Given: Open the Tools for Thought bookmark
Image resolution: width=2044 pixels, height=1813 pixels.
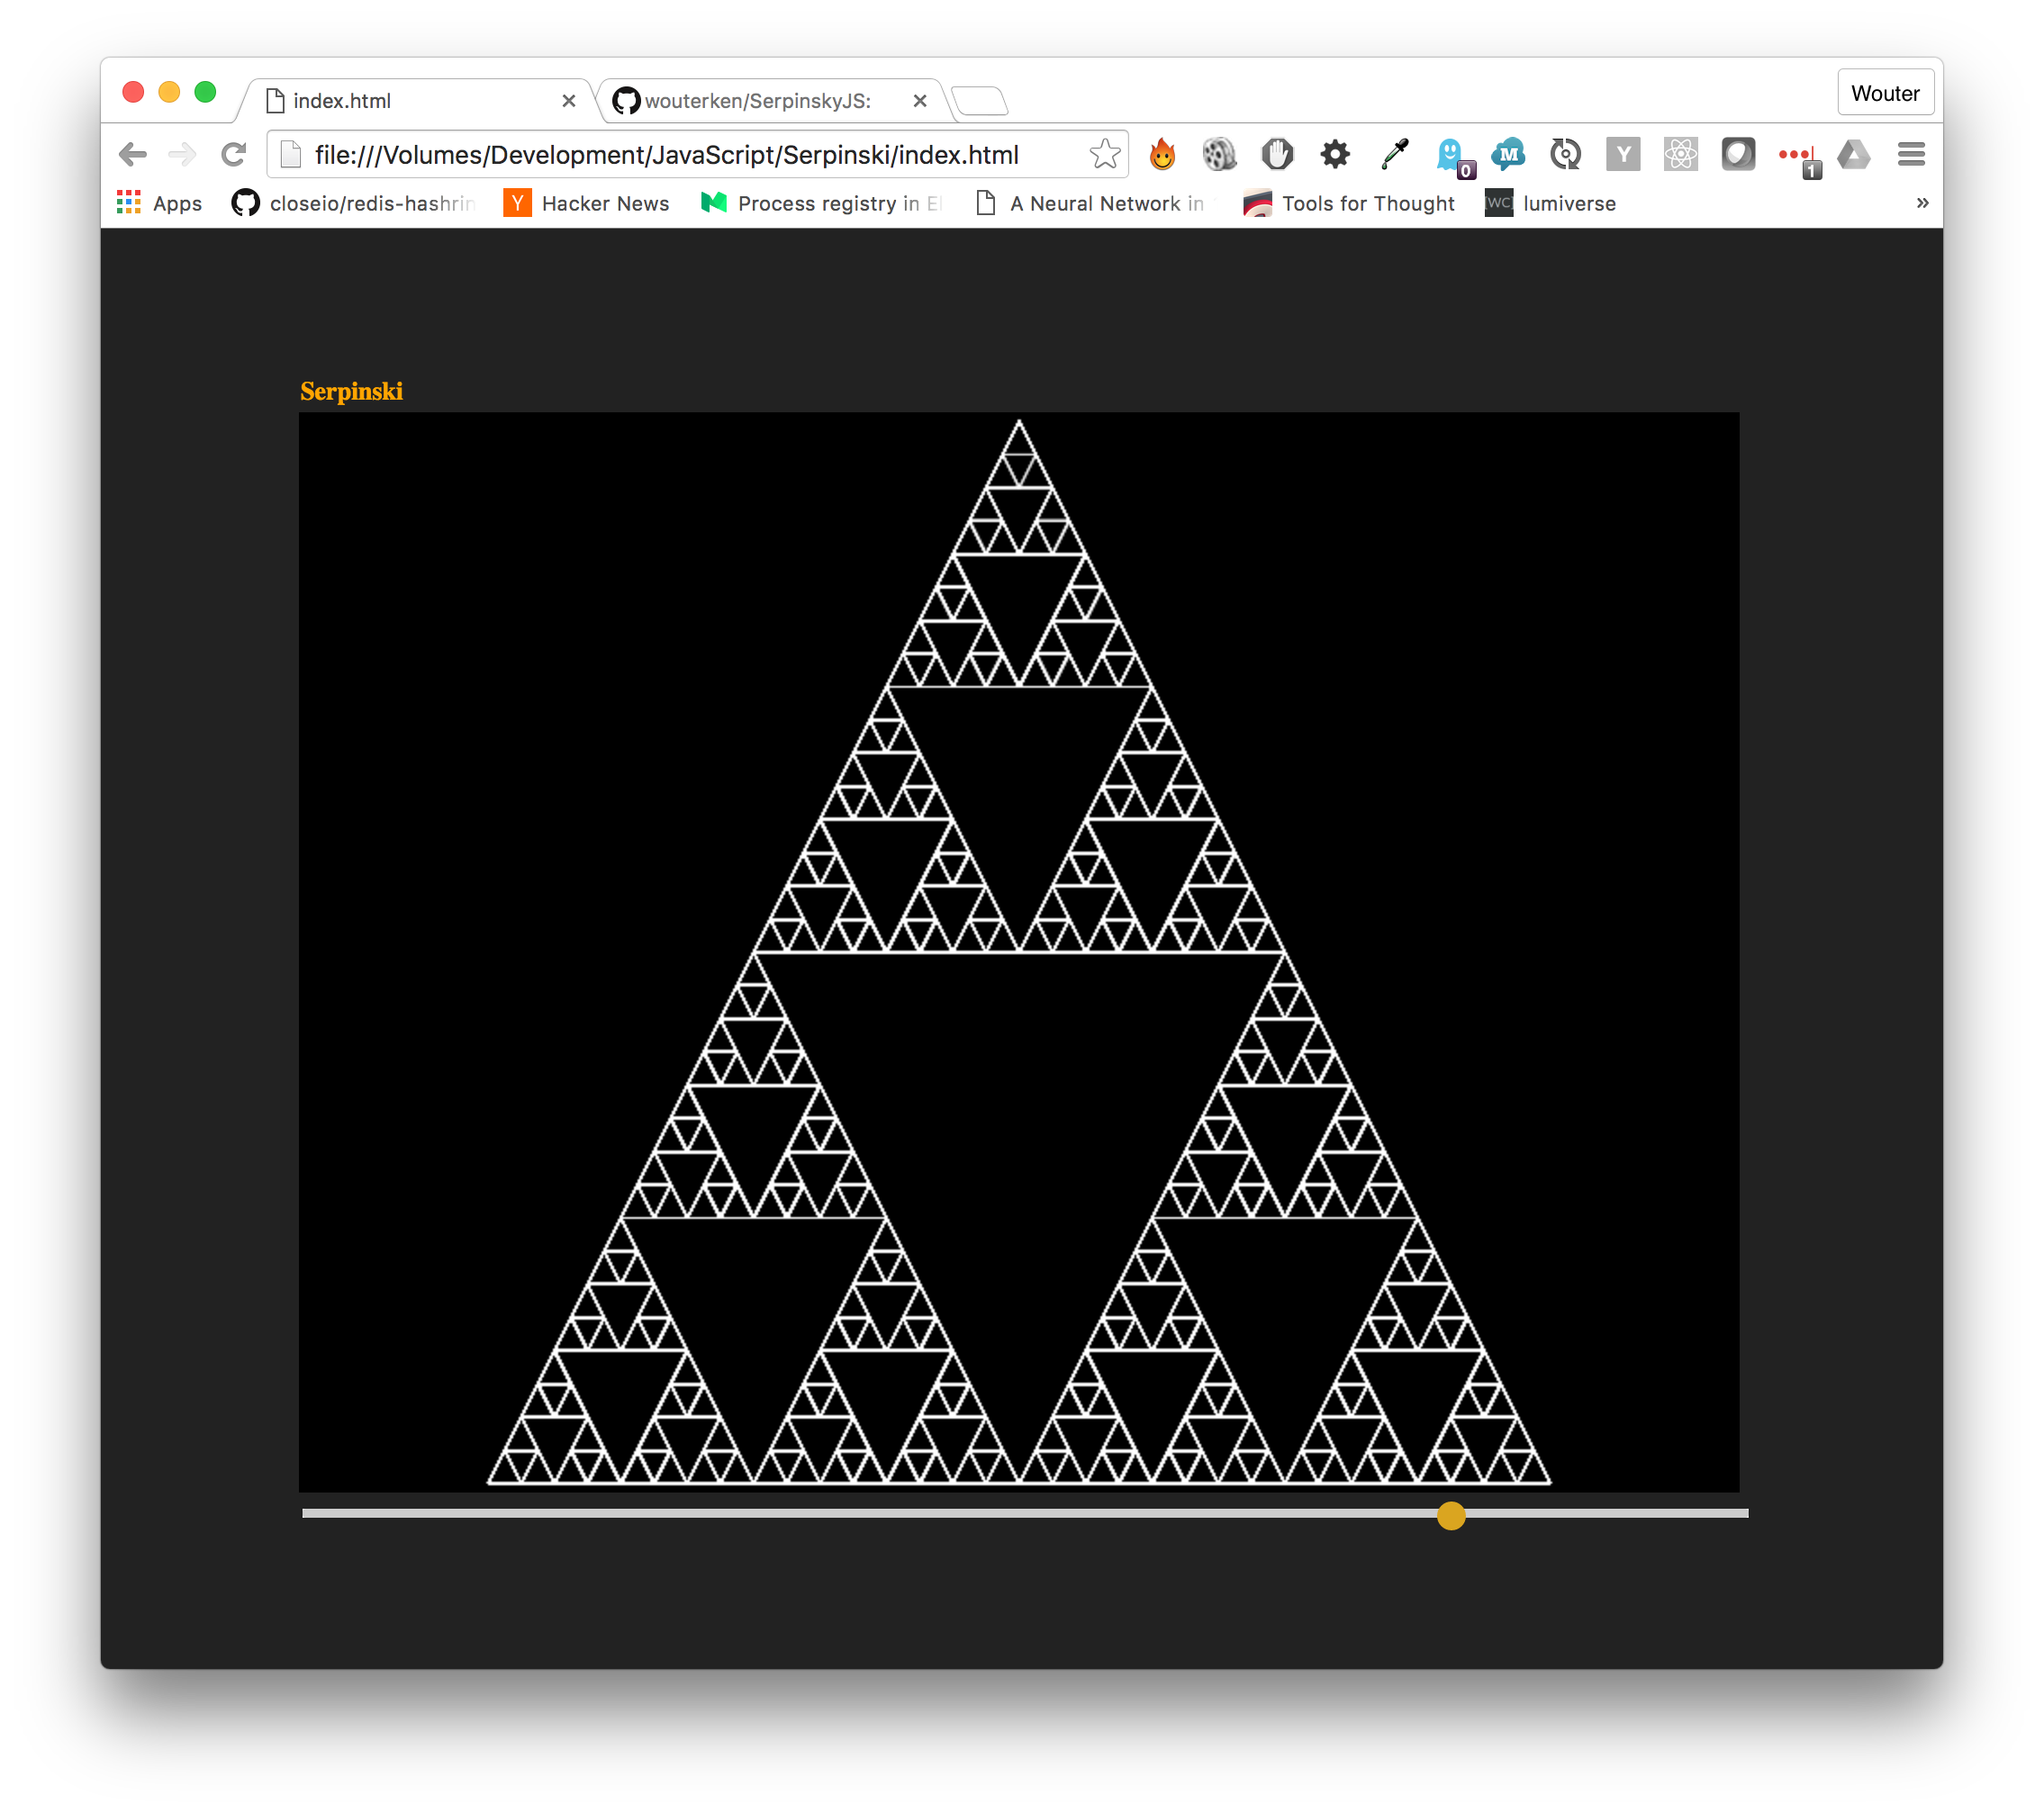Looking at the screenshot, I should pyautogui.click(x=1349, y=203).
